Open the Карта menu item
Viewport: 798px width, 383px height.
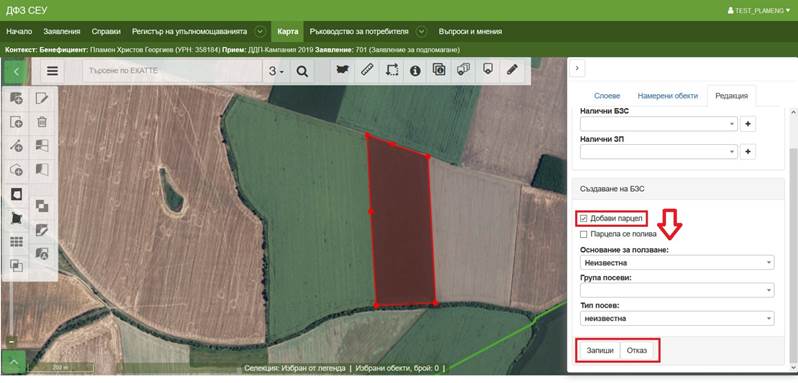pyautogui.click(x=288, y=32)
